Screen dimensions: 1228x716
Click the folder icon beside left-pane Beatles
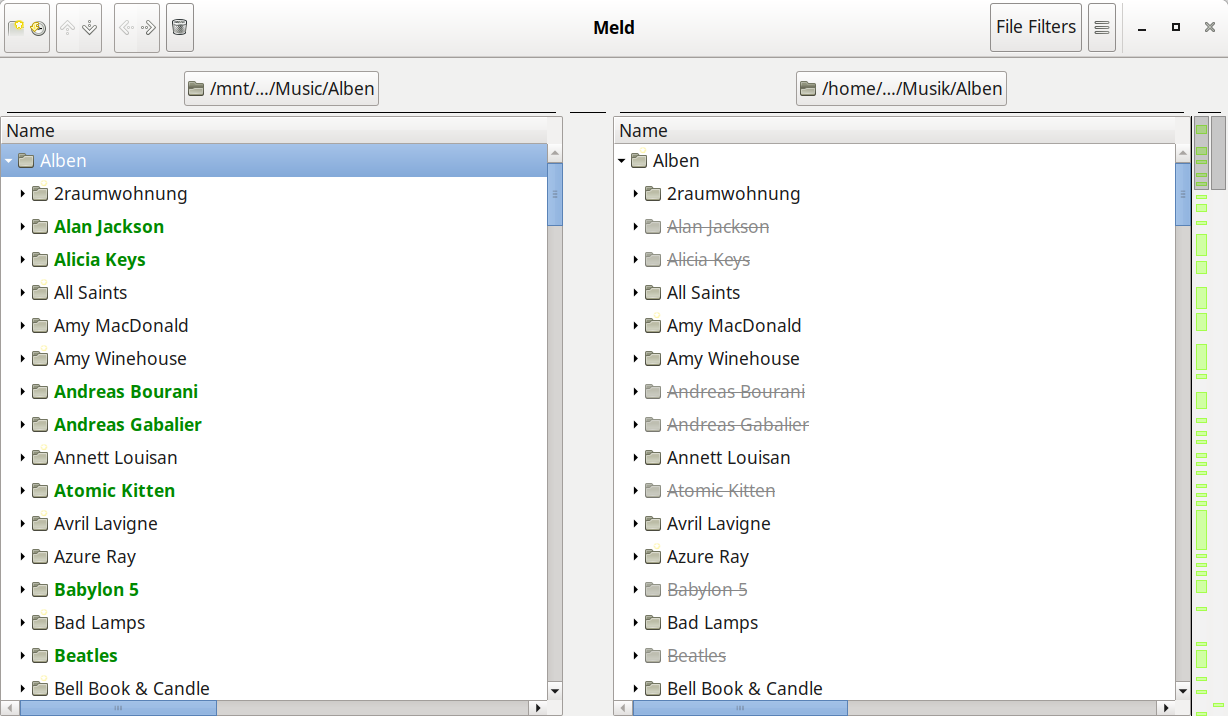point(40,656)
